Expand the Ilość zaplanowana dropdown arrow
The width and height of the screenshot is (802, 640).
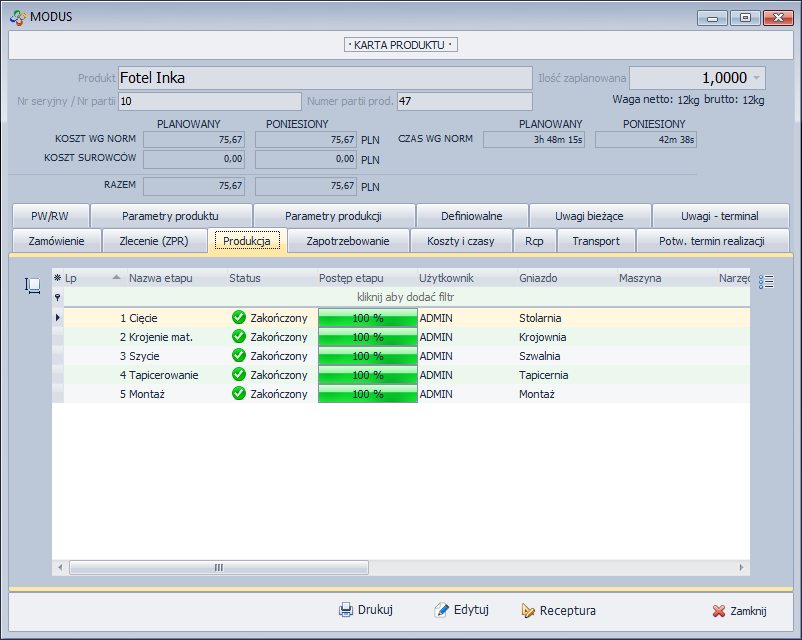click(x=756, y=78)
